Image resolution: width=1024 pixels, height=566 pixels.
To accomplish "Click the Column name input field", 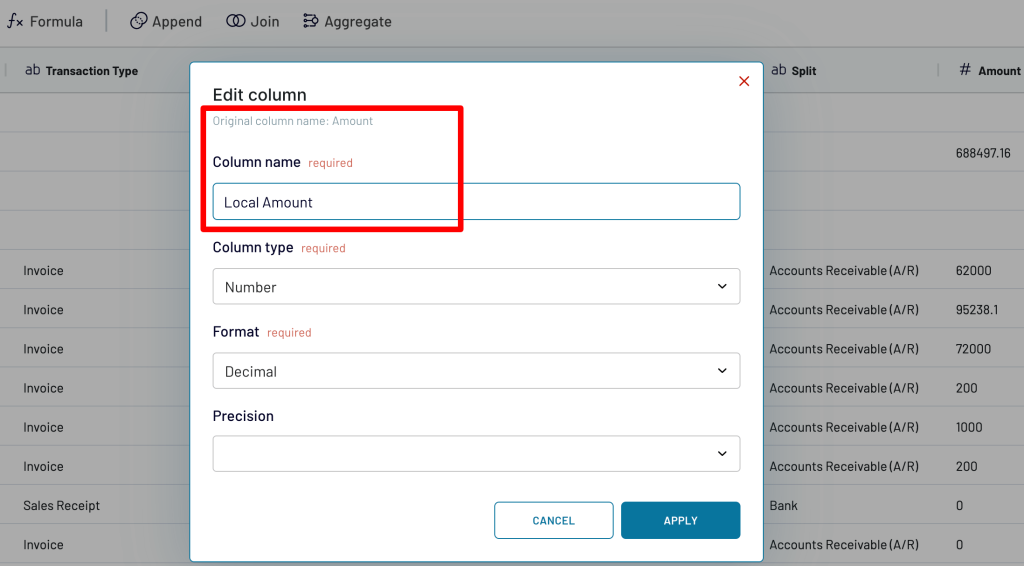I will pos(476,202).
